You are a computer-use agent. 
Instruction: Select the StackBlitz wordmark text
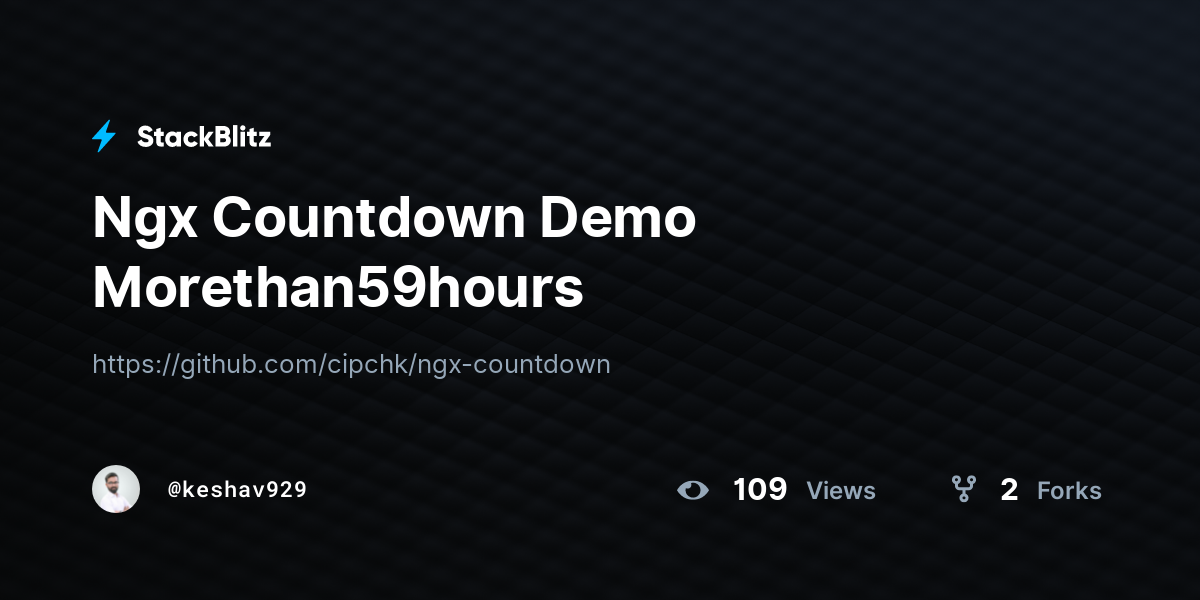[204, 137]
